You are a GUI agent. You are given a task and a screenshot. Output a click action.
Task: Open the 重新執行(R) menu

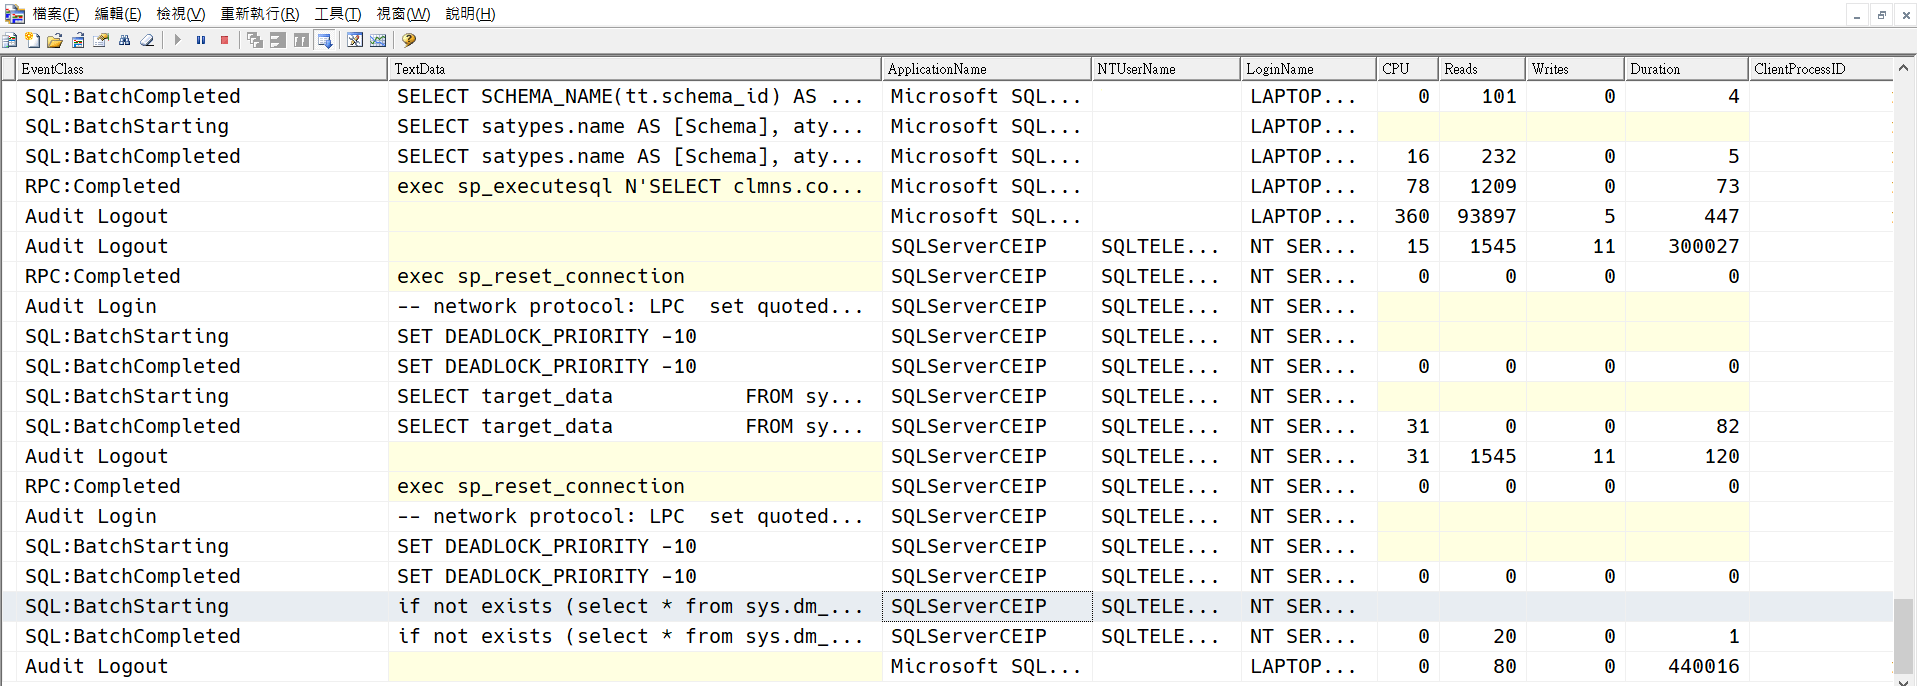260,14
